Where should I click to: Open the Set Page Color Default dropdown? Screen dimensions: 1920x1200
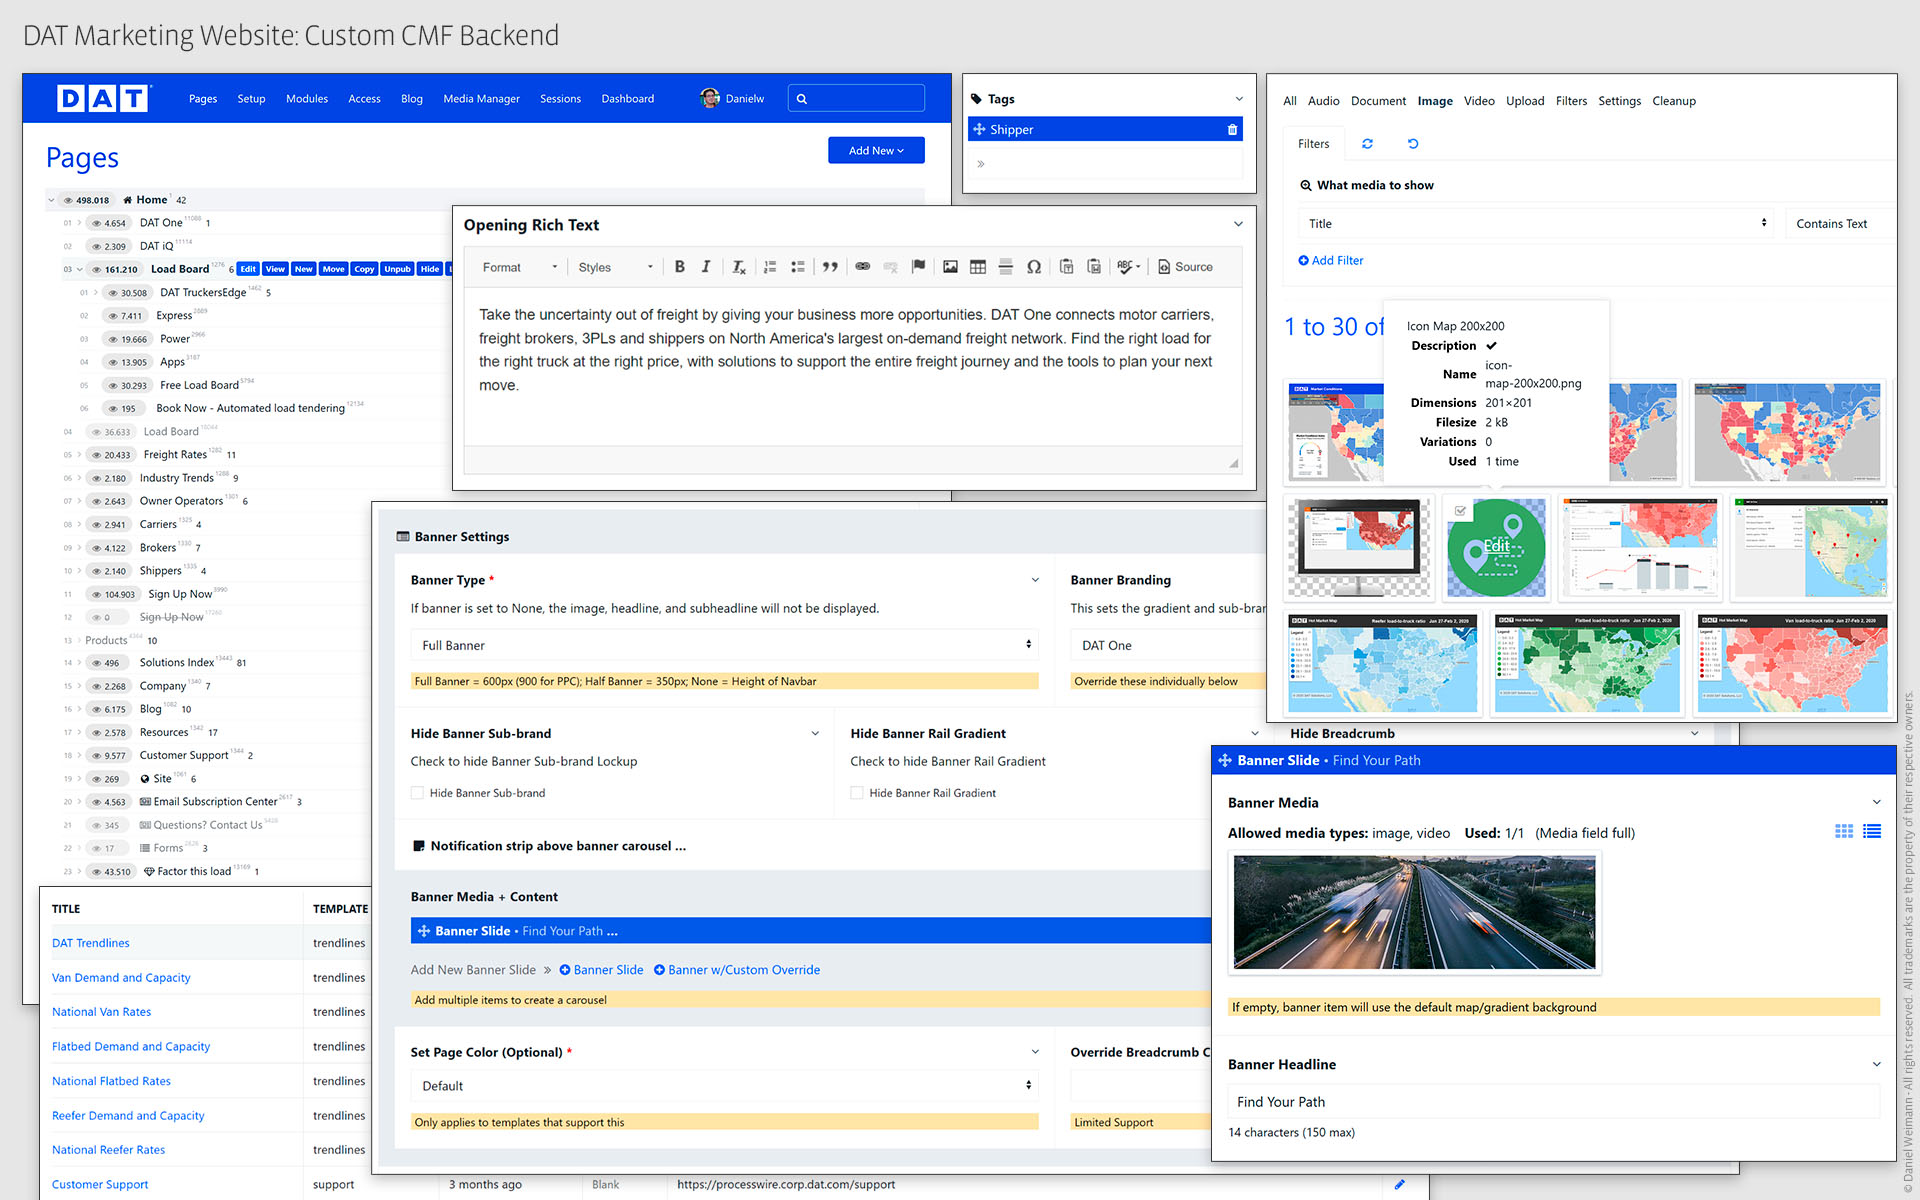[724, 1086]
